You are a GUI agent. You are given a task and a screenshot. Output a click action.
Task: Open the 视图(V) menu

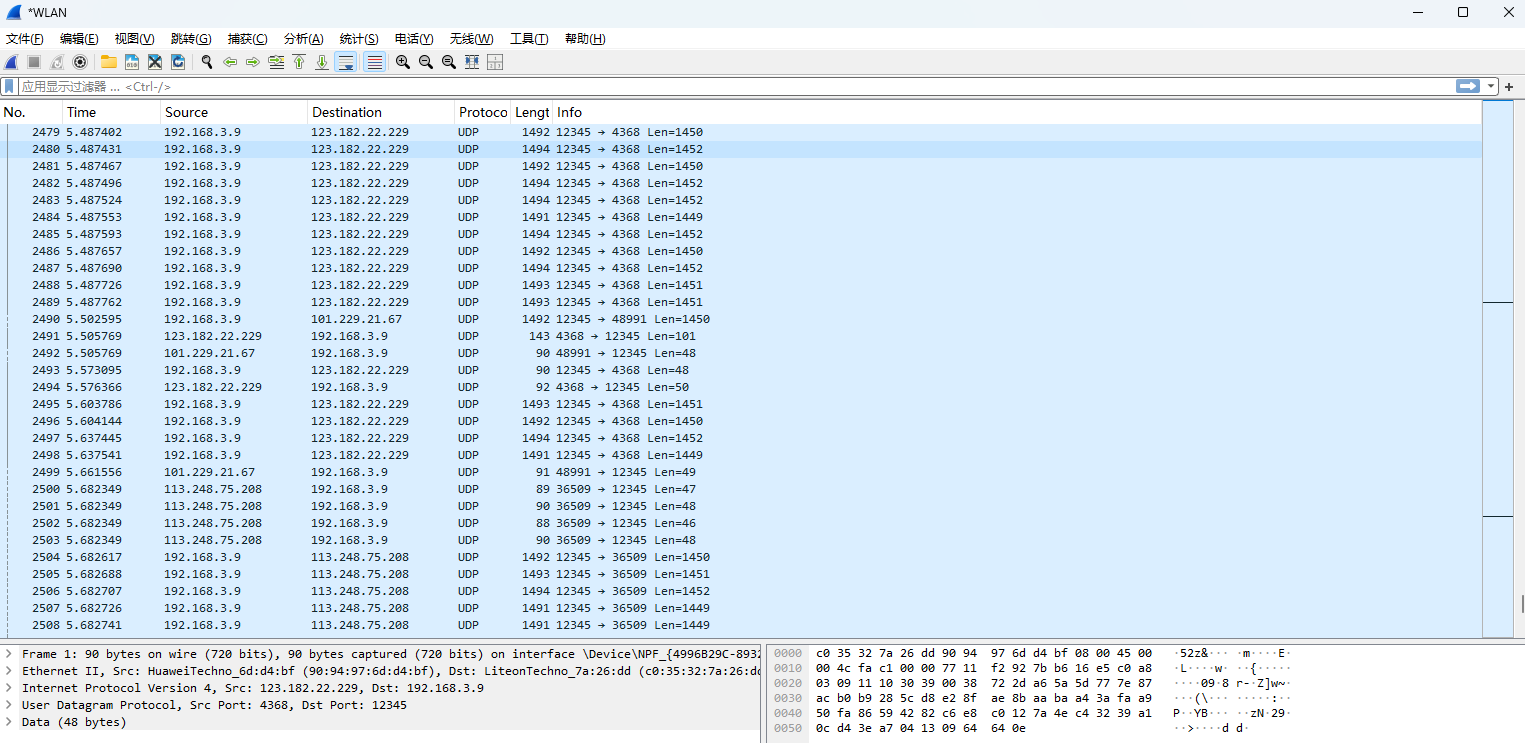[134, 39]
